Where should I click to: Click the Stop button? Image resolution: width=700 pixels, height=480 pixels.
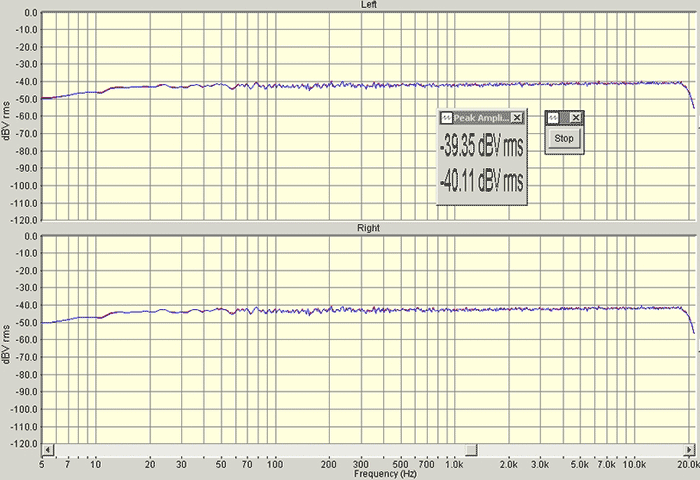tap(564, 138)
